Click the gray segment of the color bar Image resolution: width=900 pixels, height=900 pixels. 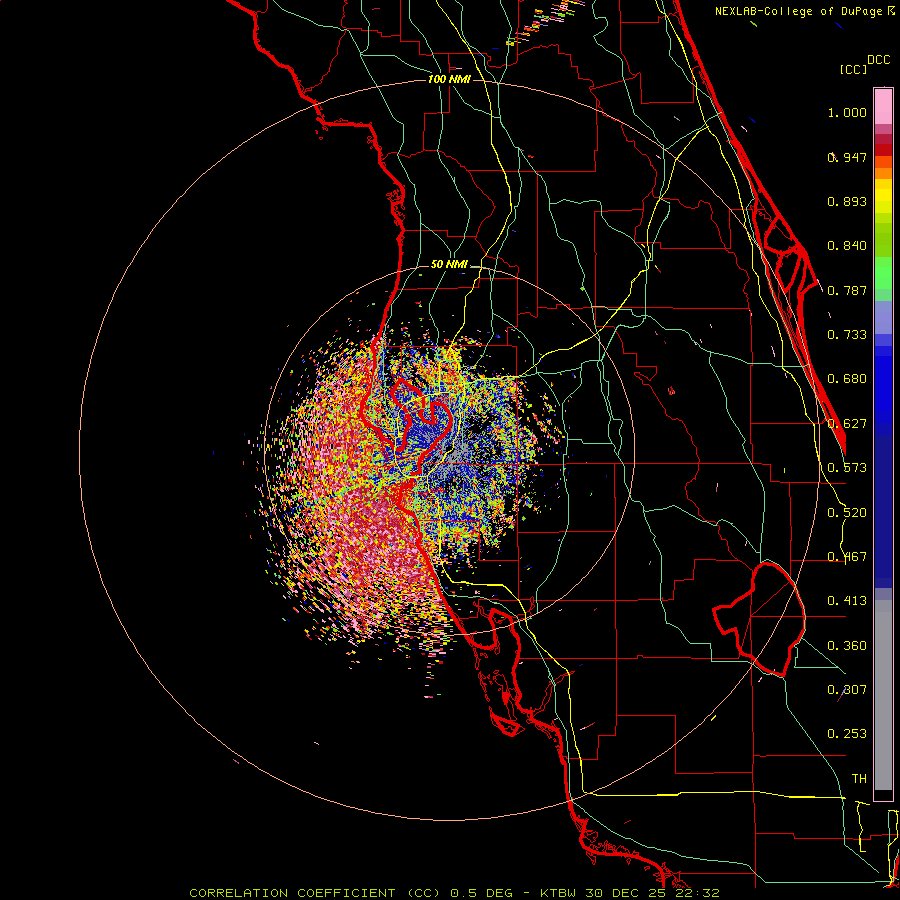(x=883, y=695)
